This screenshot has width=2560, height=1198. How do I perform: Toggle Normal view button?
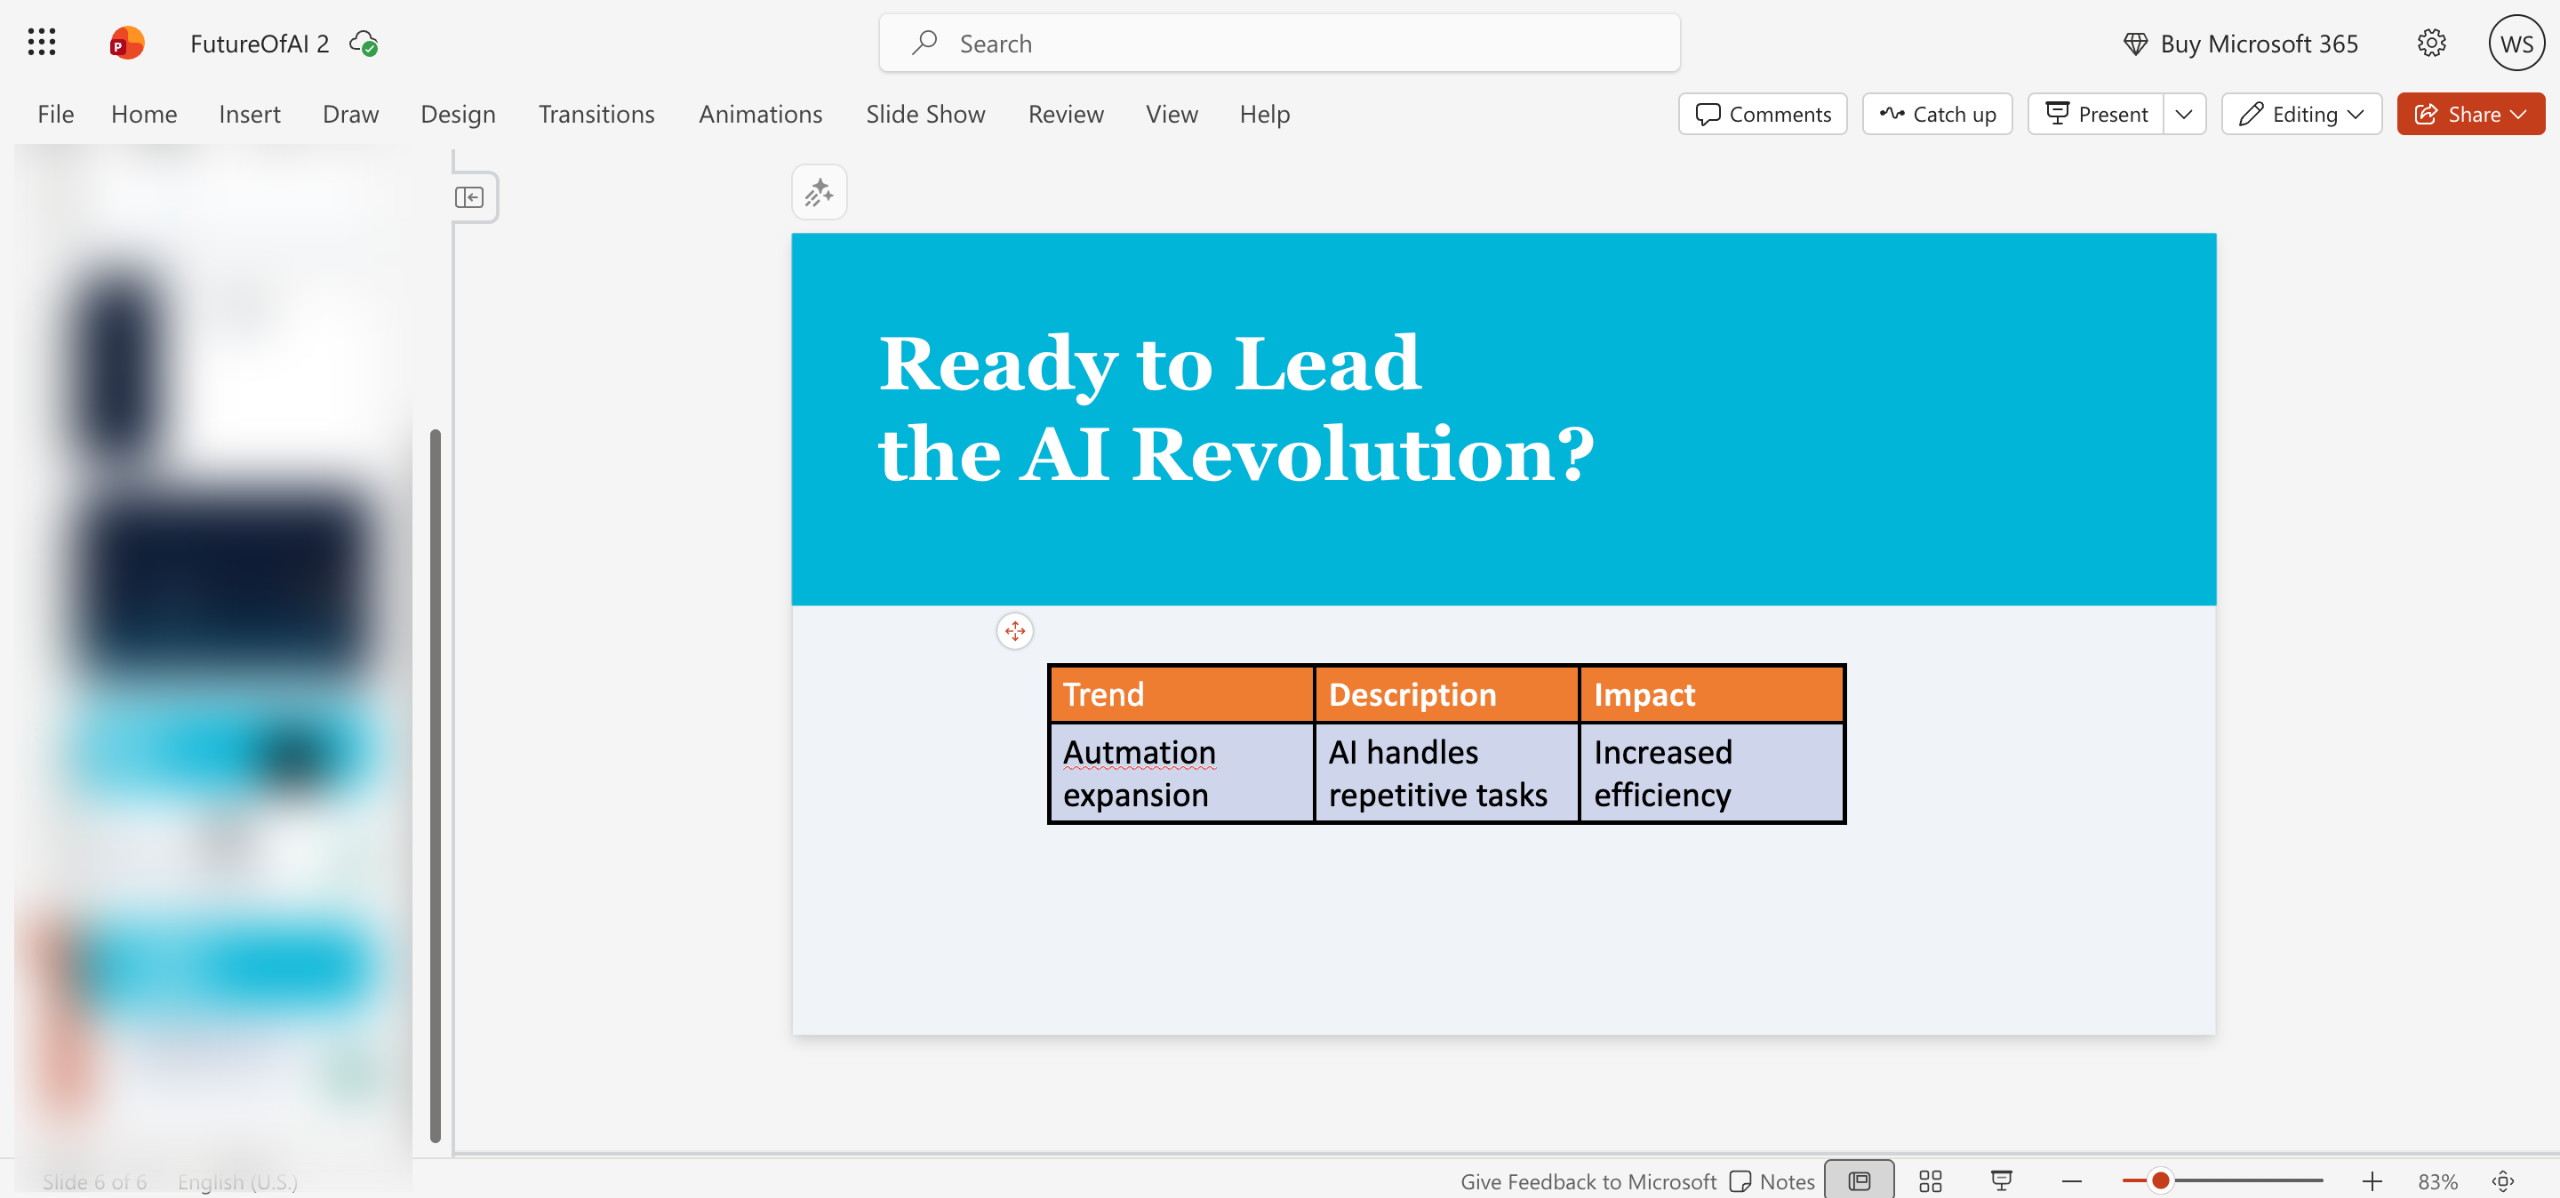click(x=1859, y=1181)
